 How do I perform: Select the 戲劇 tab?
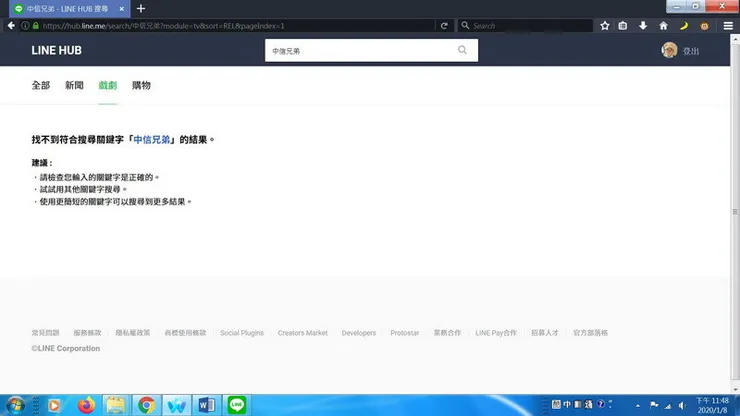point(108,85)
